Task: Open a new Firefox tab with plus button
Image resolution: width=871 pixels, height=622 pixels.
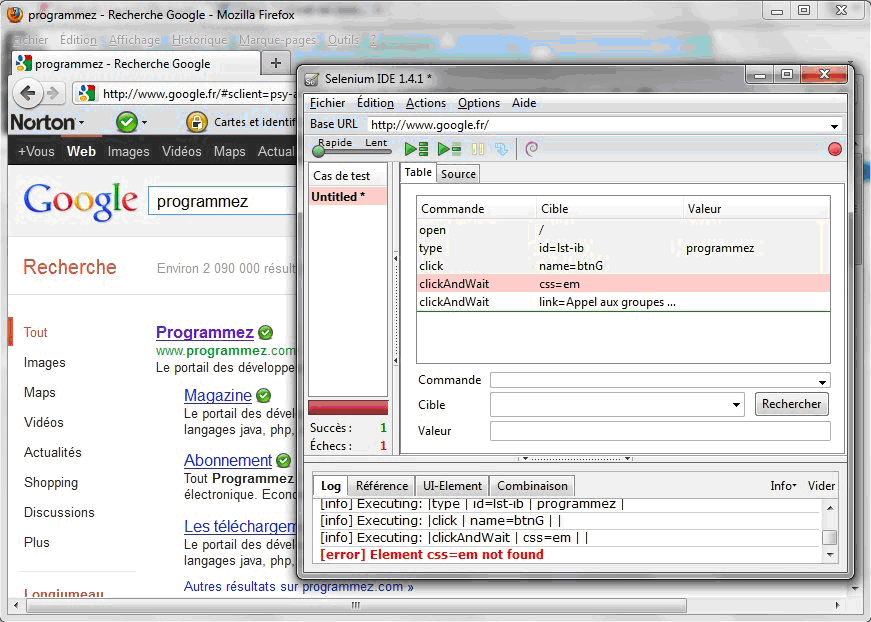Action: [x=276, y=63]
